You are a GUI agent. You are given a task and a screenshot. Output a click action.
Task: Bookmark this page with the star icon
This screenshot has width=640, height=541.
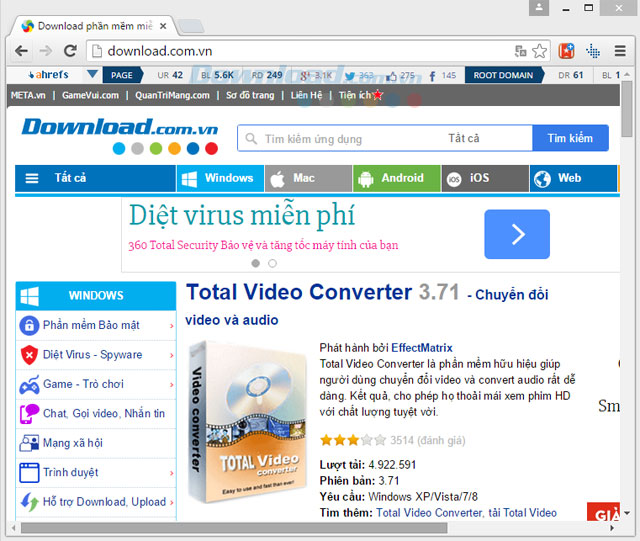coord(539,51)
